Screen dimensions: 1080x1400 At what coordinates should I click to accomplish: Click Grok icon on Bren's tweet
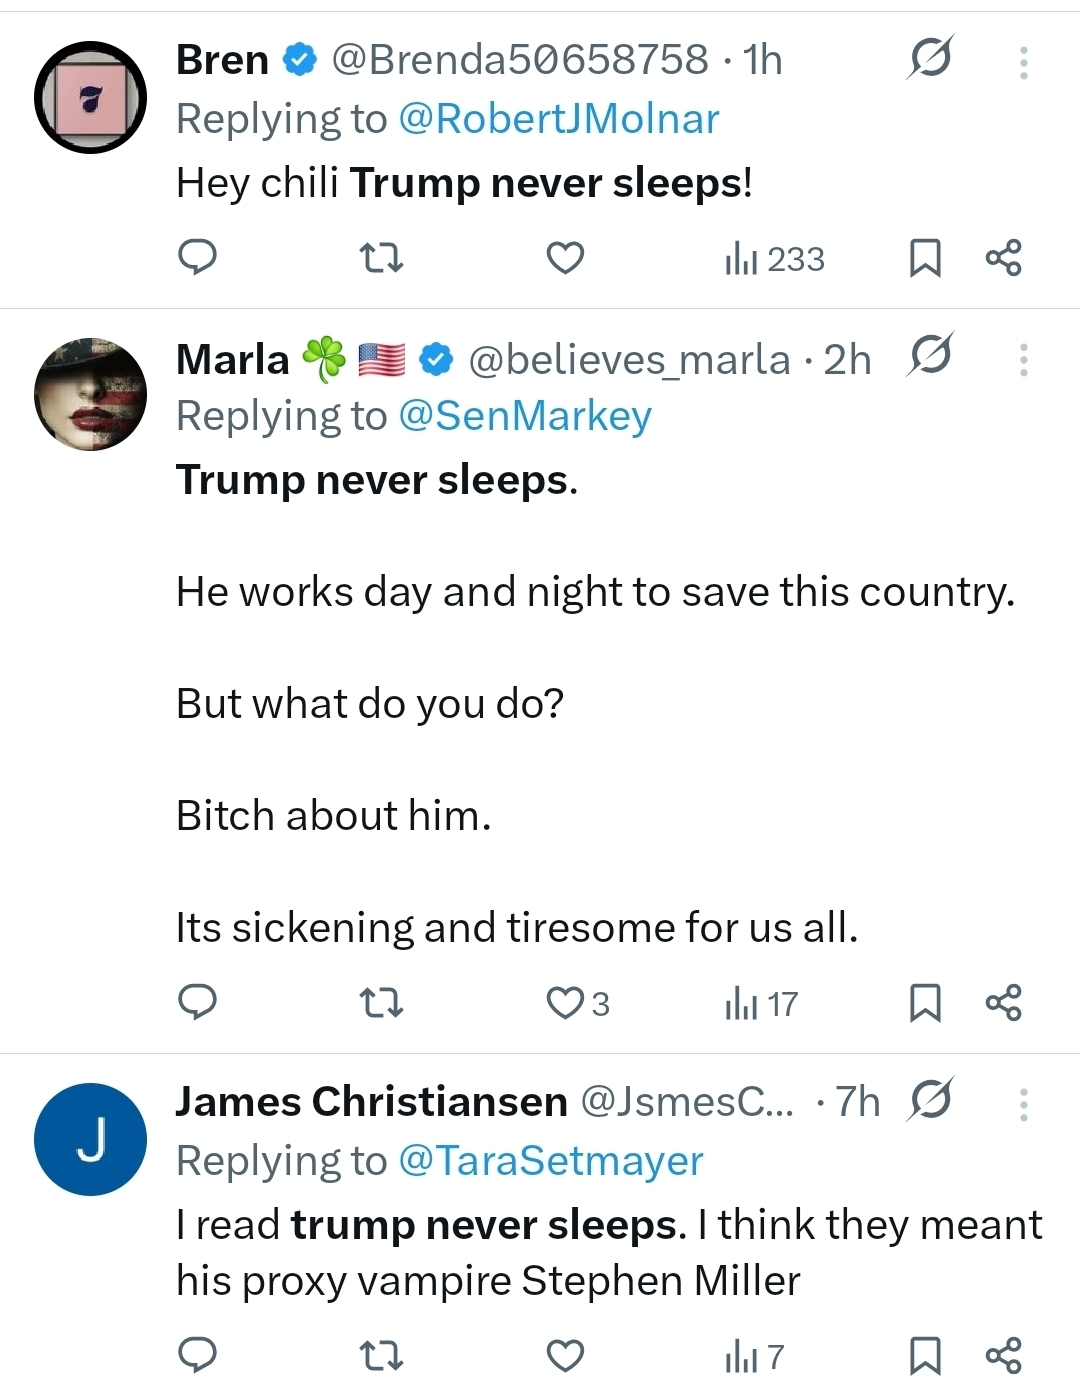930,58
